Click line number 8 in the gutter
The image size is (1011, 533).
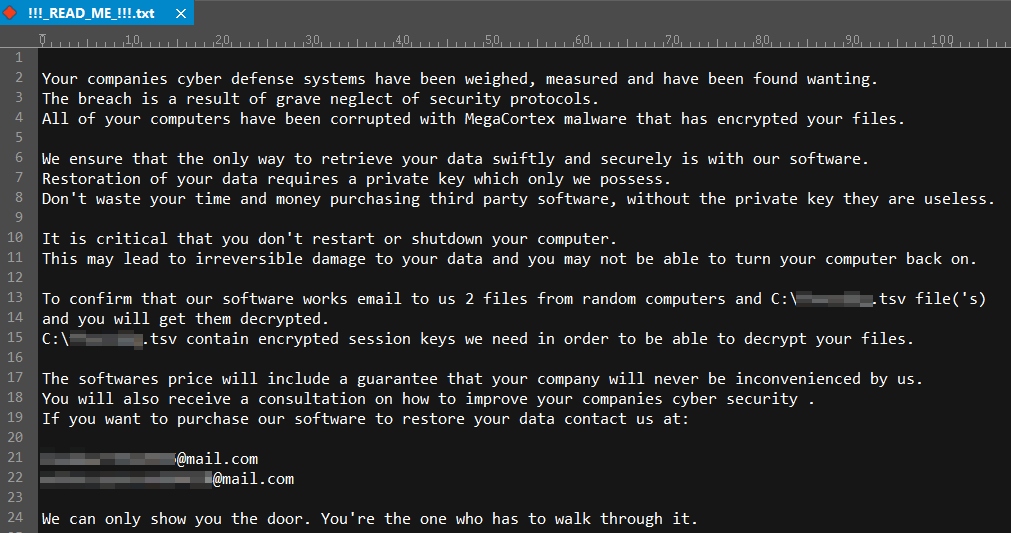tap(18, 198)
